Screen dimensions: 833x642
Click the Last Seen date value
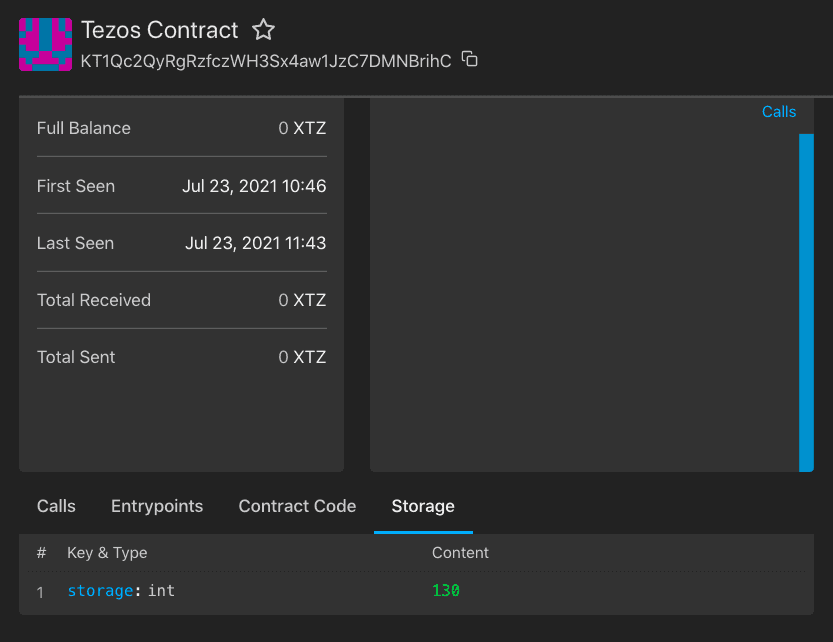pyautogui.click(x=255, y=243)
